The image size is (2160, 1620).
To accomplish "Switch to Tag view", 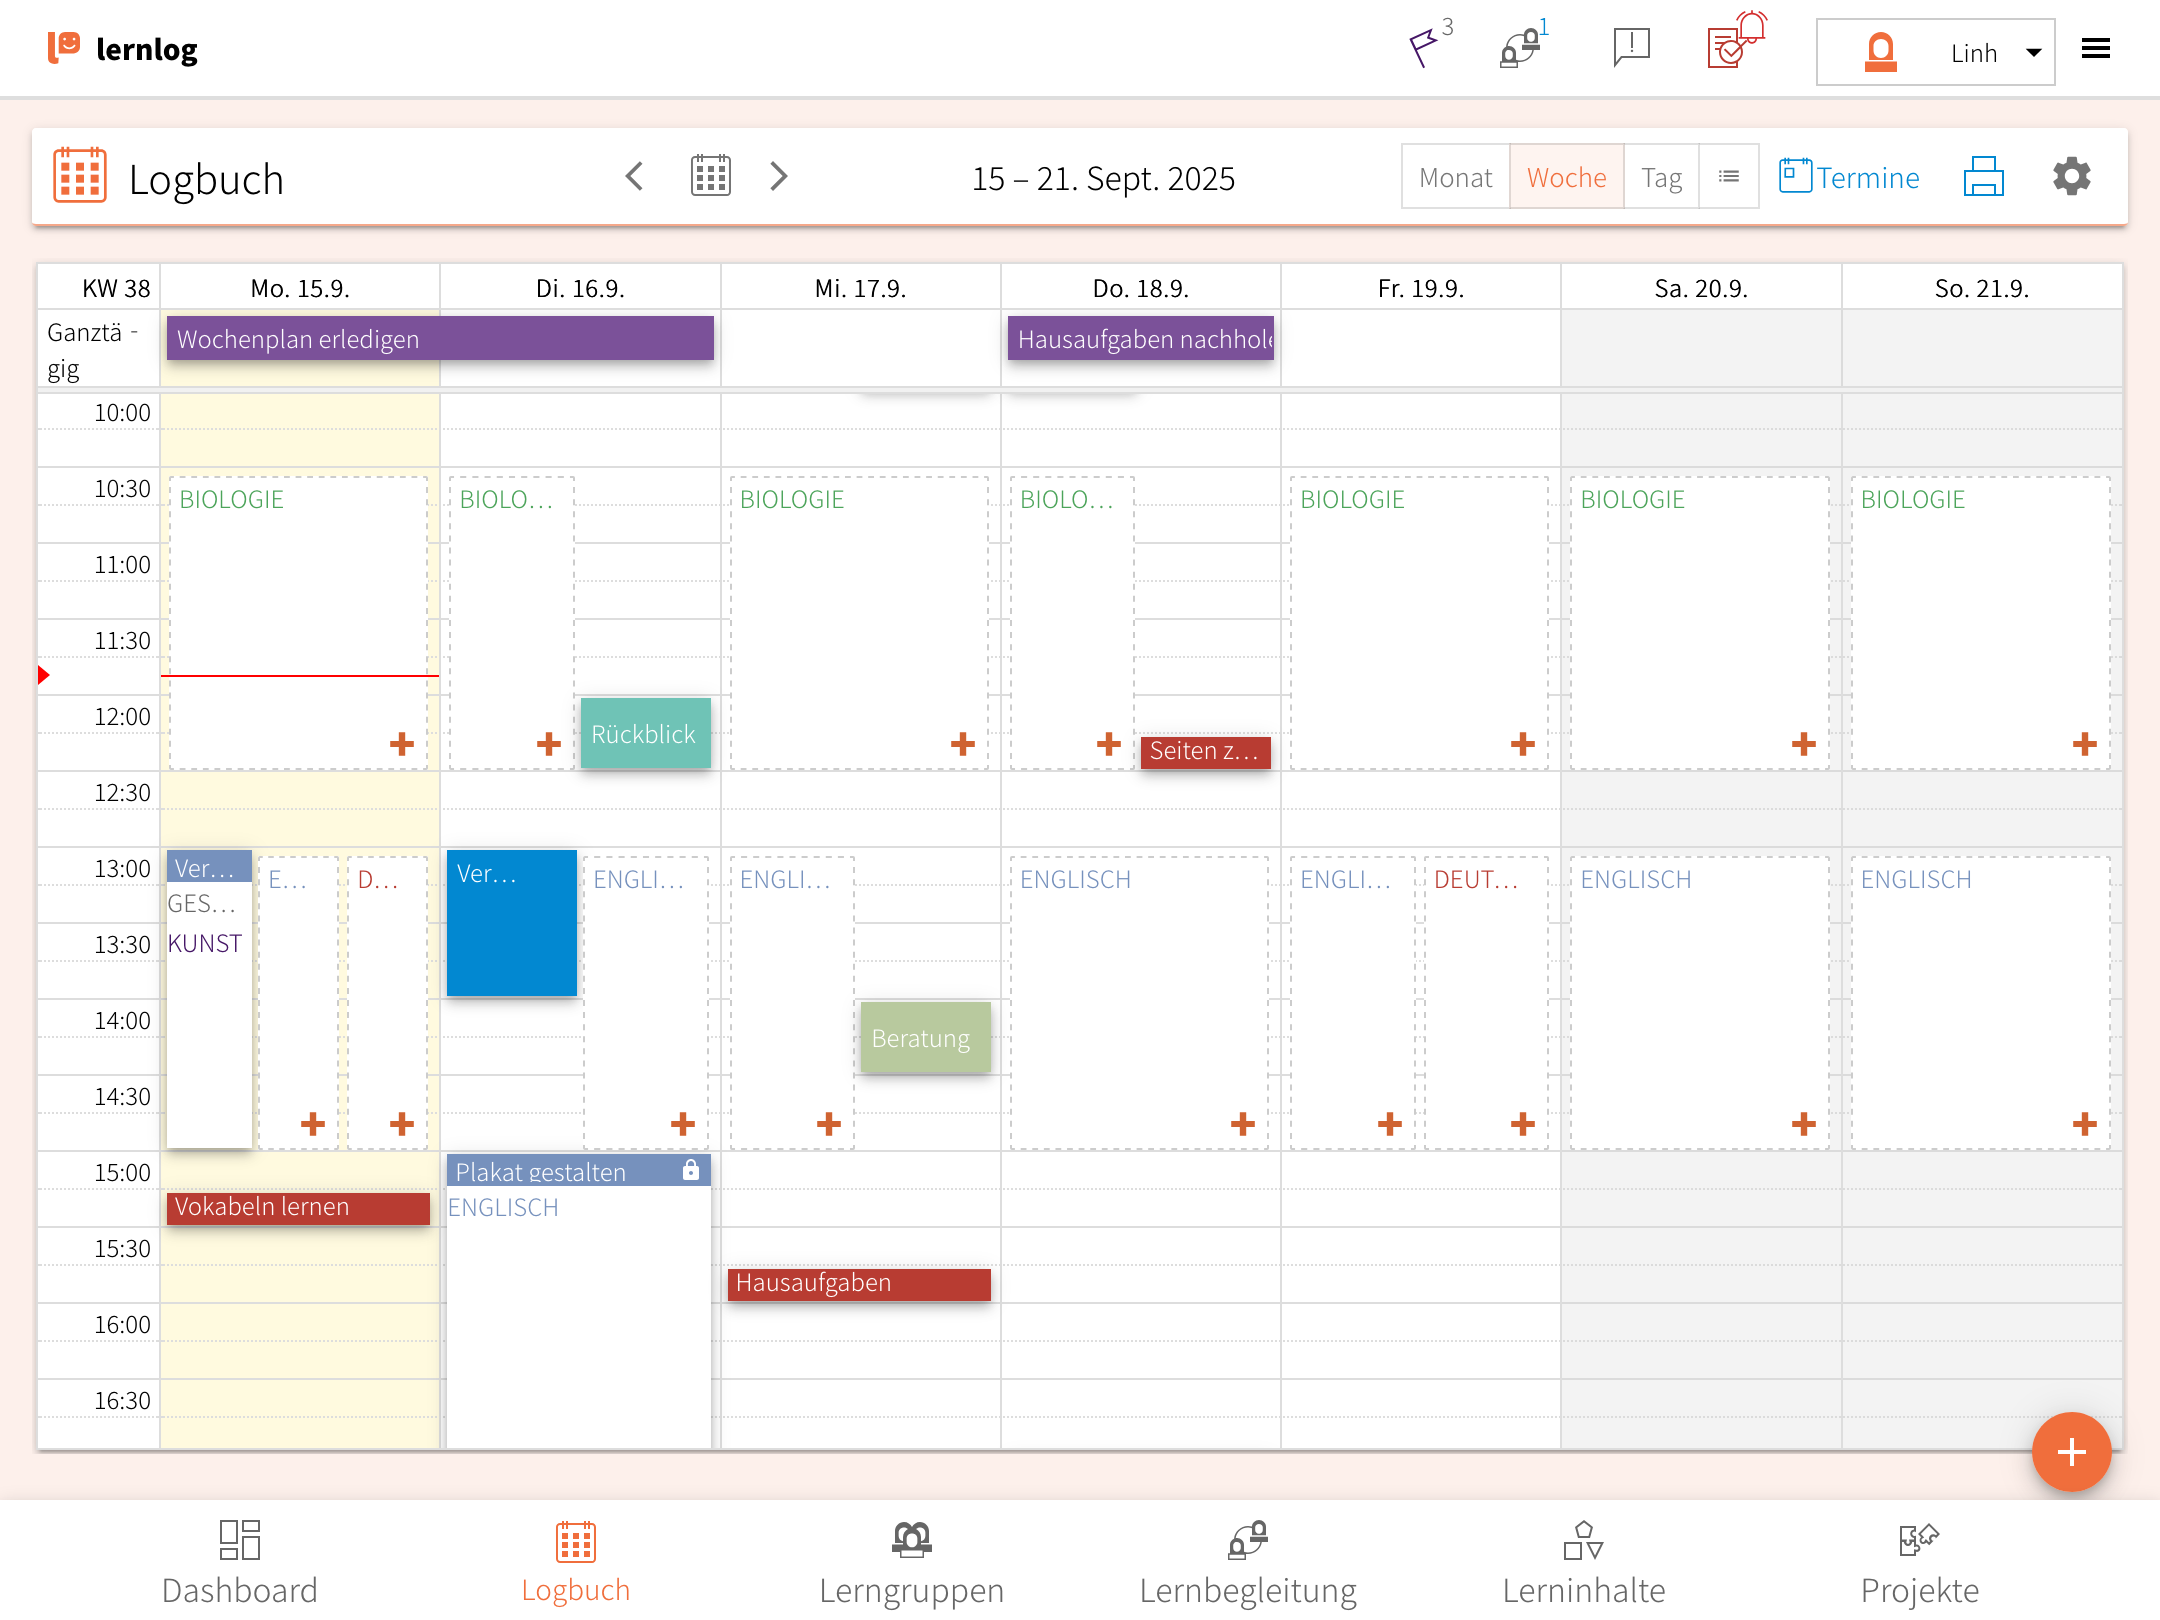I will 1661,177.
